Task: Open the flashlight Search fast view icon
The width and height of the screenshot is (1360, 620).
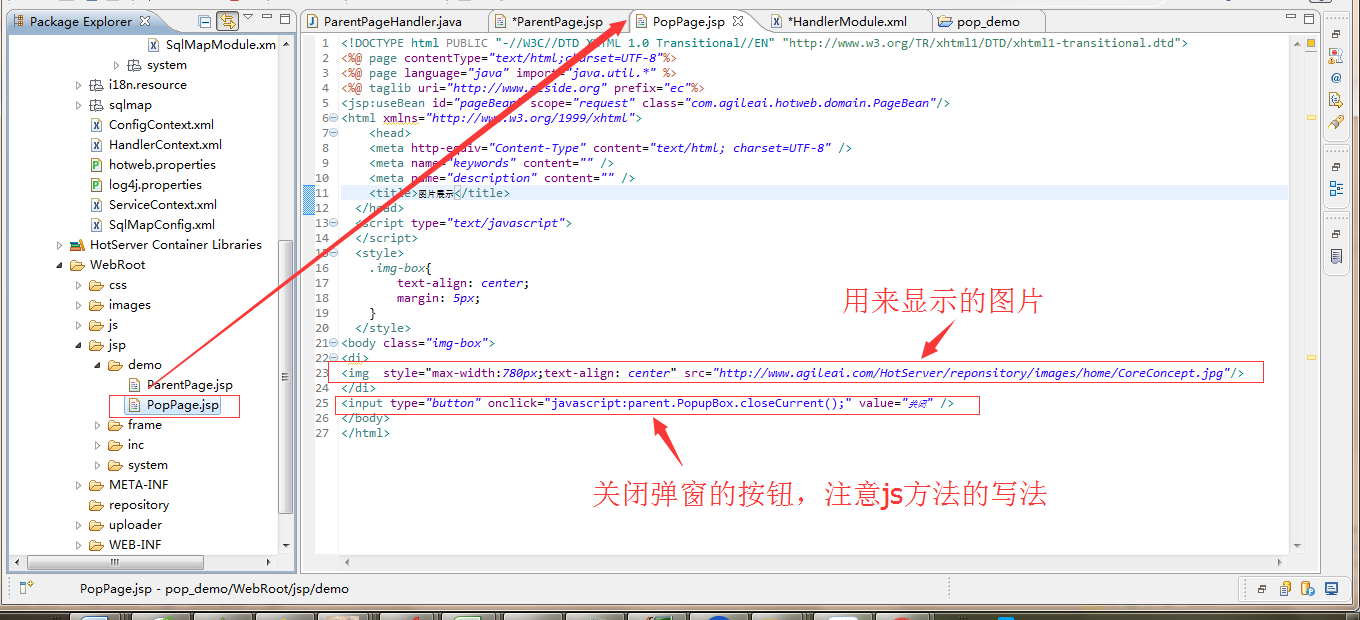Action: pyautogui.click(x=1336, y=123)
